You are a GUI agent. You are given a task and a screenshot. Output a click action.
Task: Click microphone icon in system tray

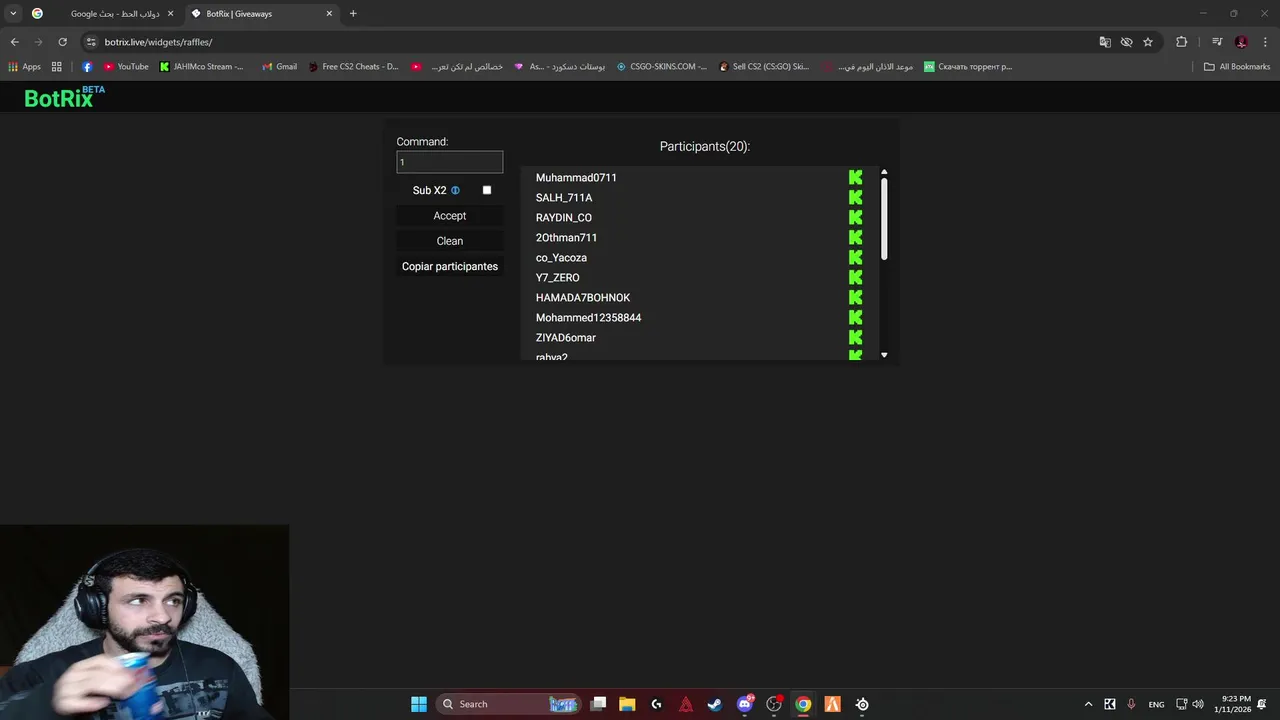click(x=1131, y=704)
